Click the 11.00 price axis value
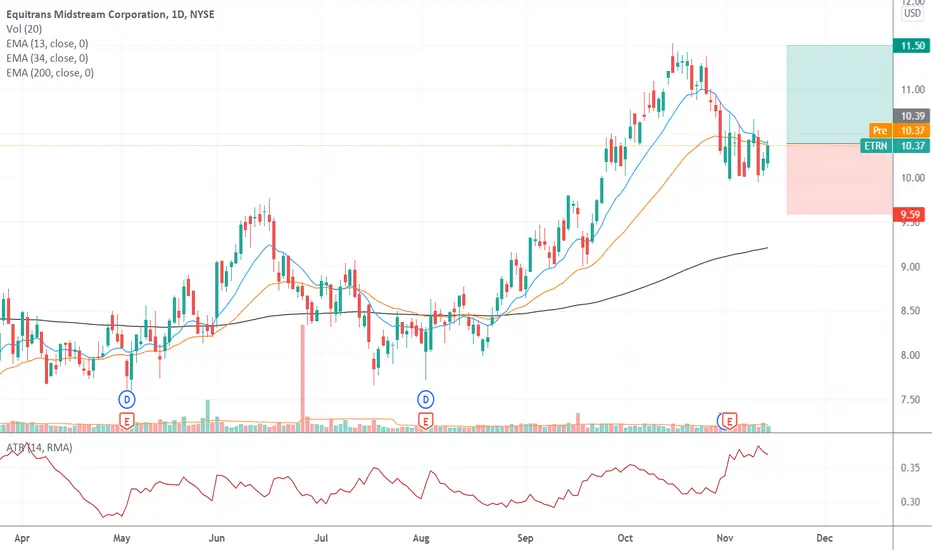Screen dimensions: 932x550 [912, 90]
